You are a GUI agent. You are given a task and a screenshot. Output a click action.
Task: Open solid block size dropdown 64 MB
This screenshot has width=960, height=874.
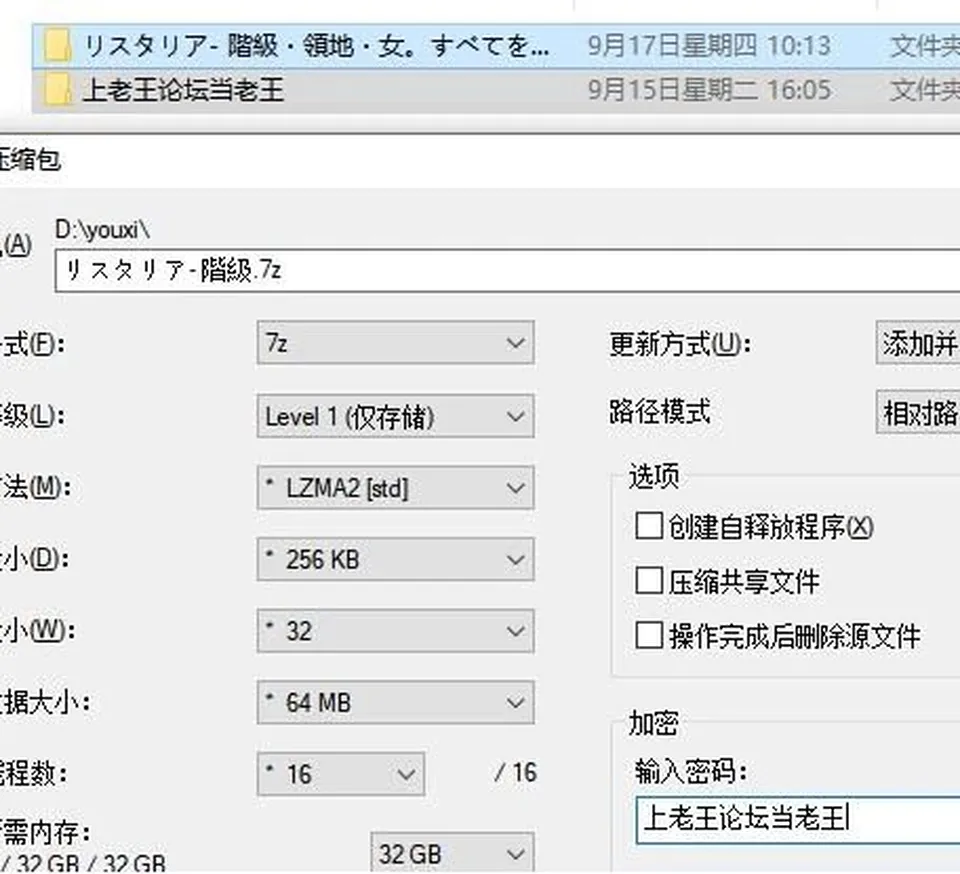396,702
